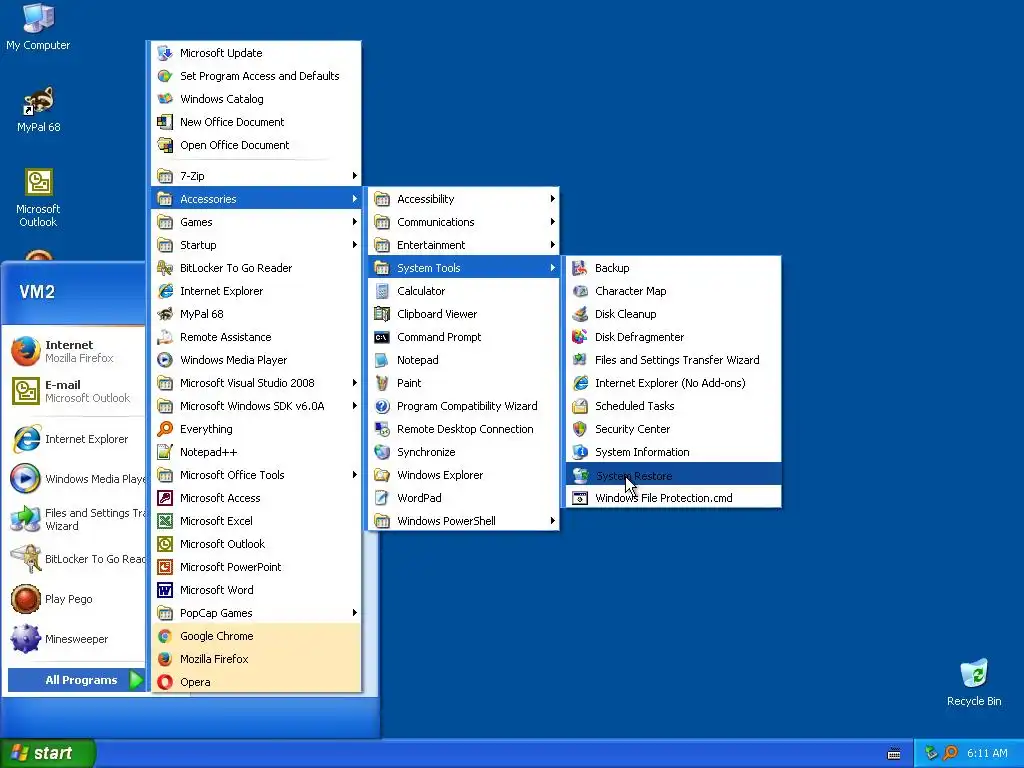Open WordPad in Accessories
This screenshot has width=1024, height=768.
464,498
